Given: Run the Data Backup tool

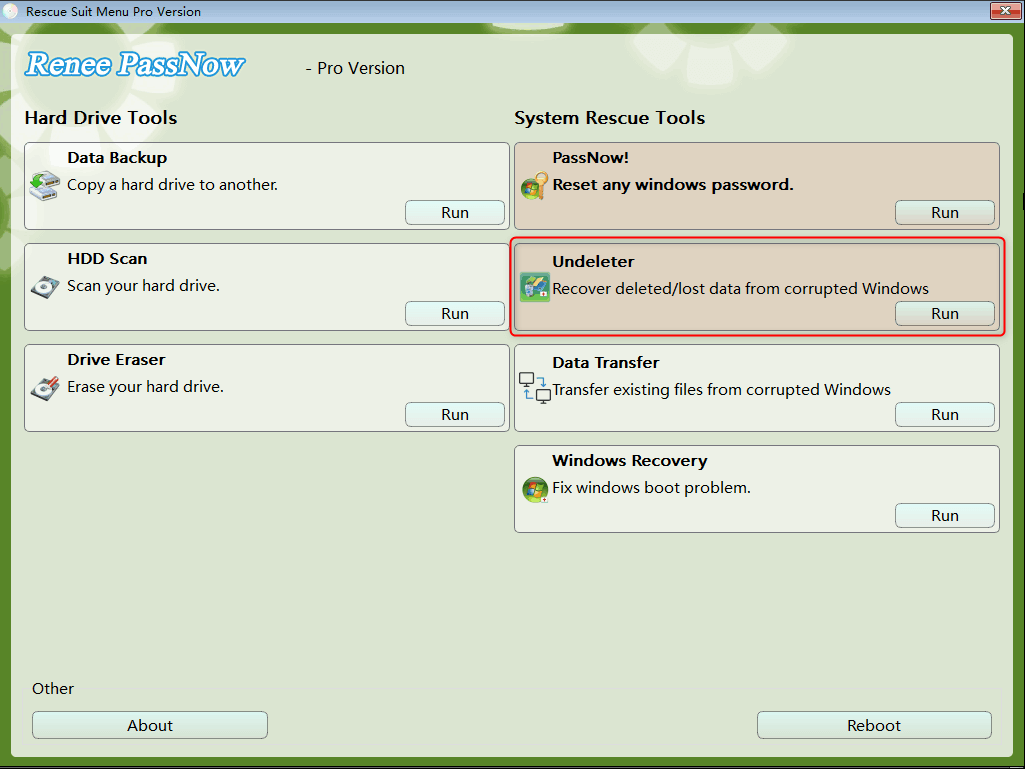Looking at the screenshot, I should point(454,213).
